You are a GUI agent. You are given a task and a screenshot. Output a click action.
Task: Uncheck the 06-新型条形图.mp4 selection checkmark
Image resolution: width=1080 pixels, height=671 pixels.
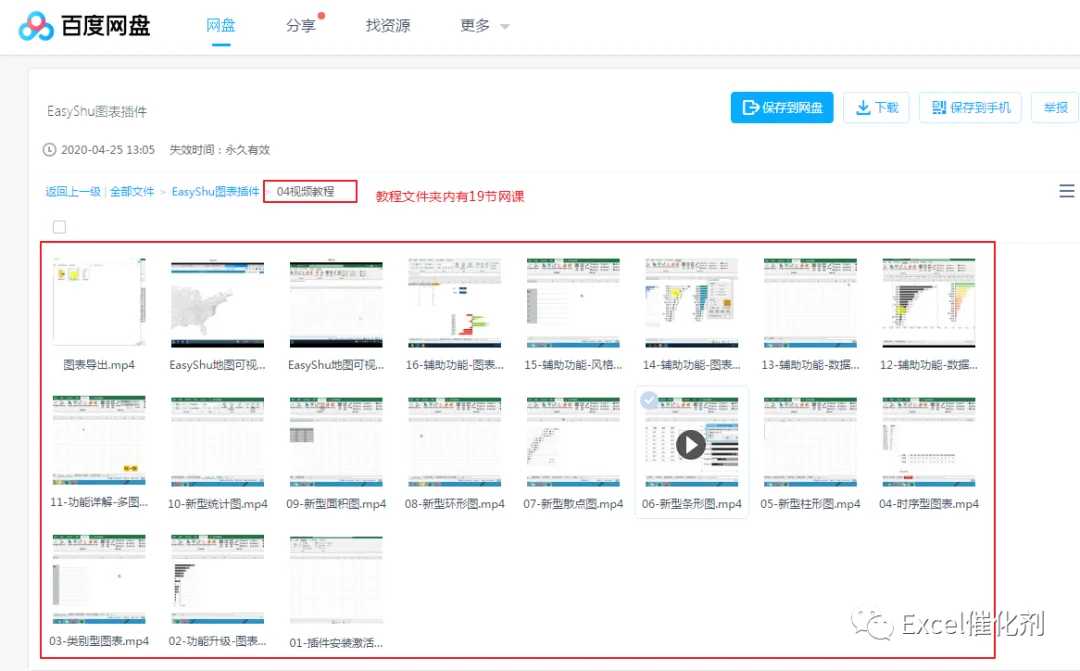tap(648, 400)
